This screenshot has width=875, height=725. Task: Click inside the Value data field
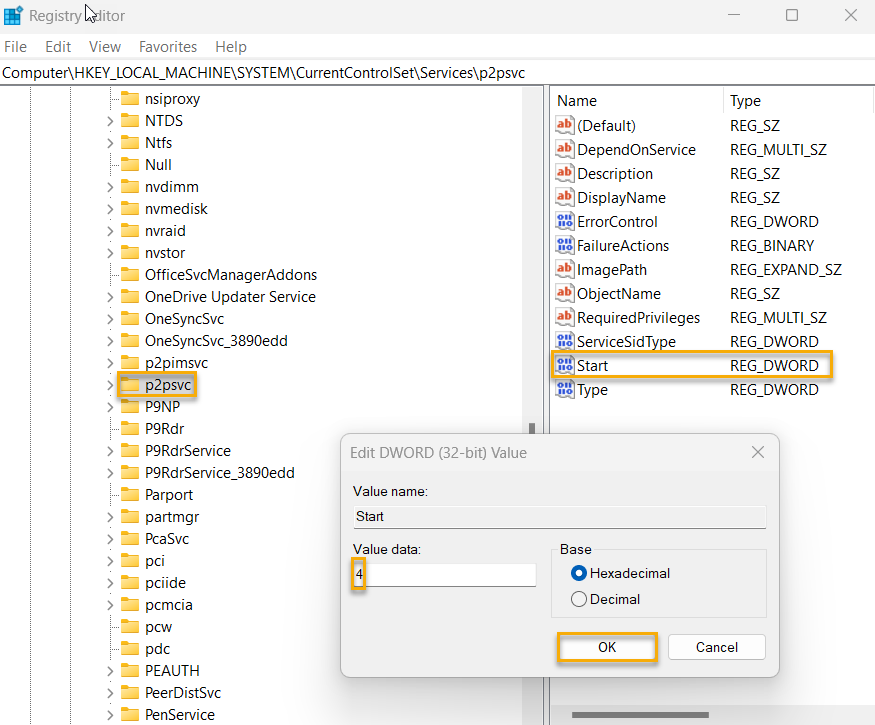(x=440, y=574)
